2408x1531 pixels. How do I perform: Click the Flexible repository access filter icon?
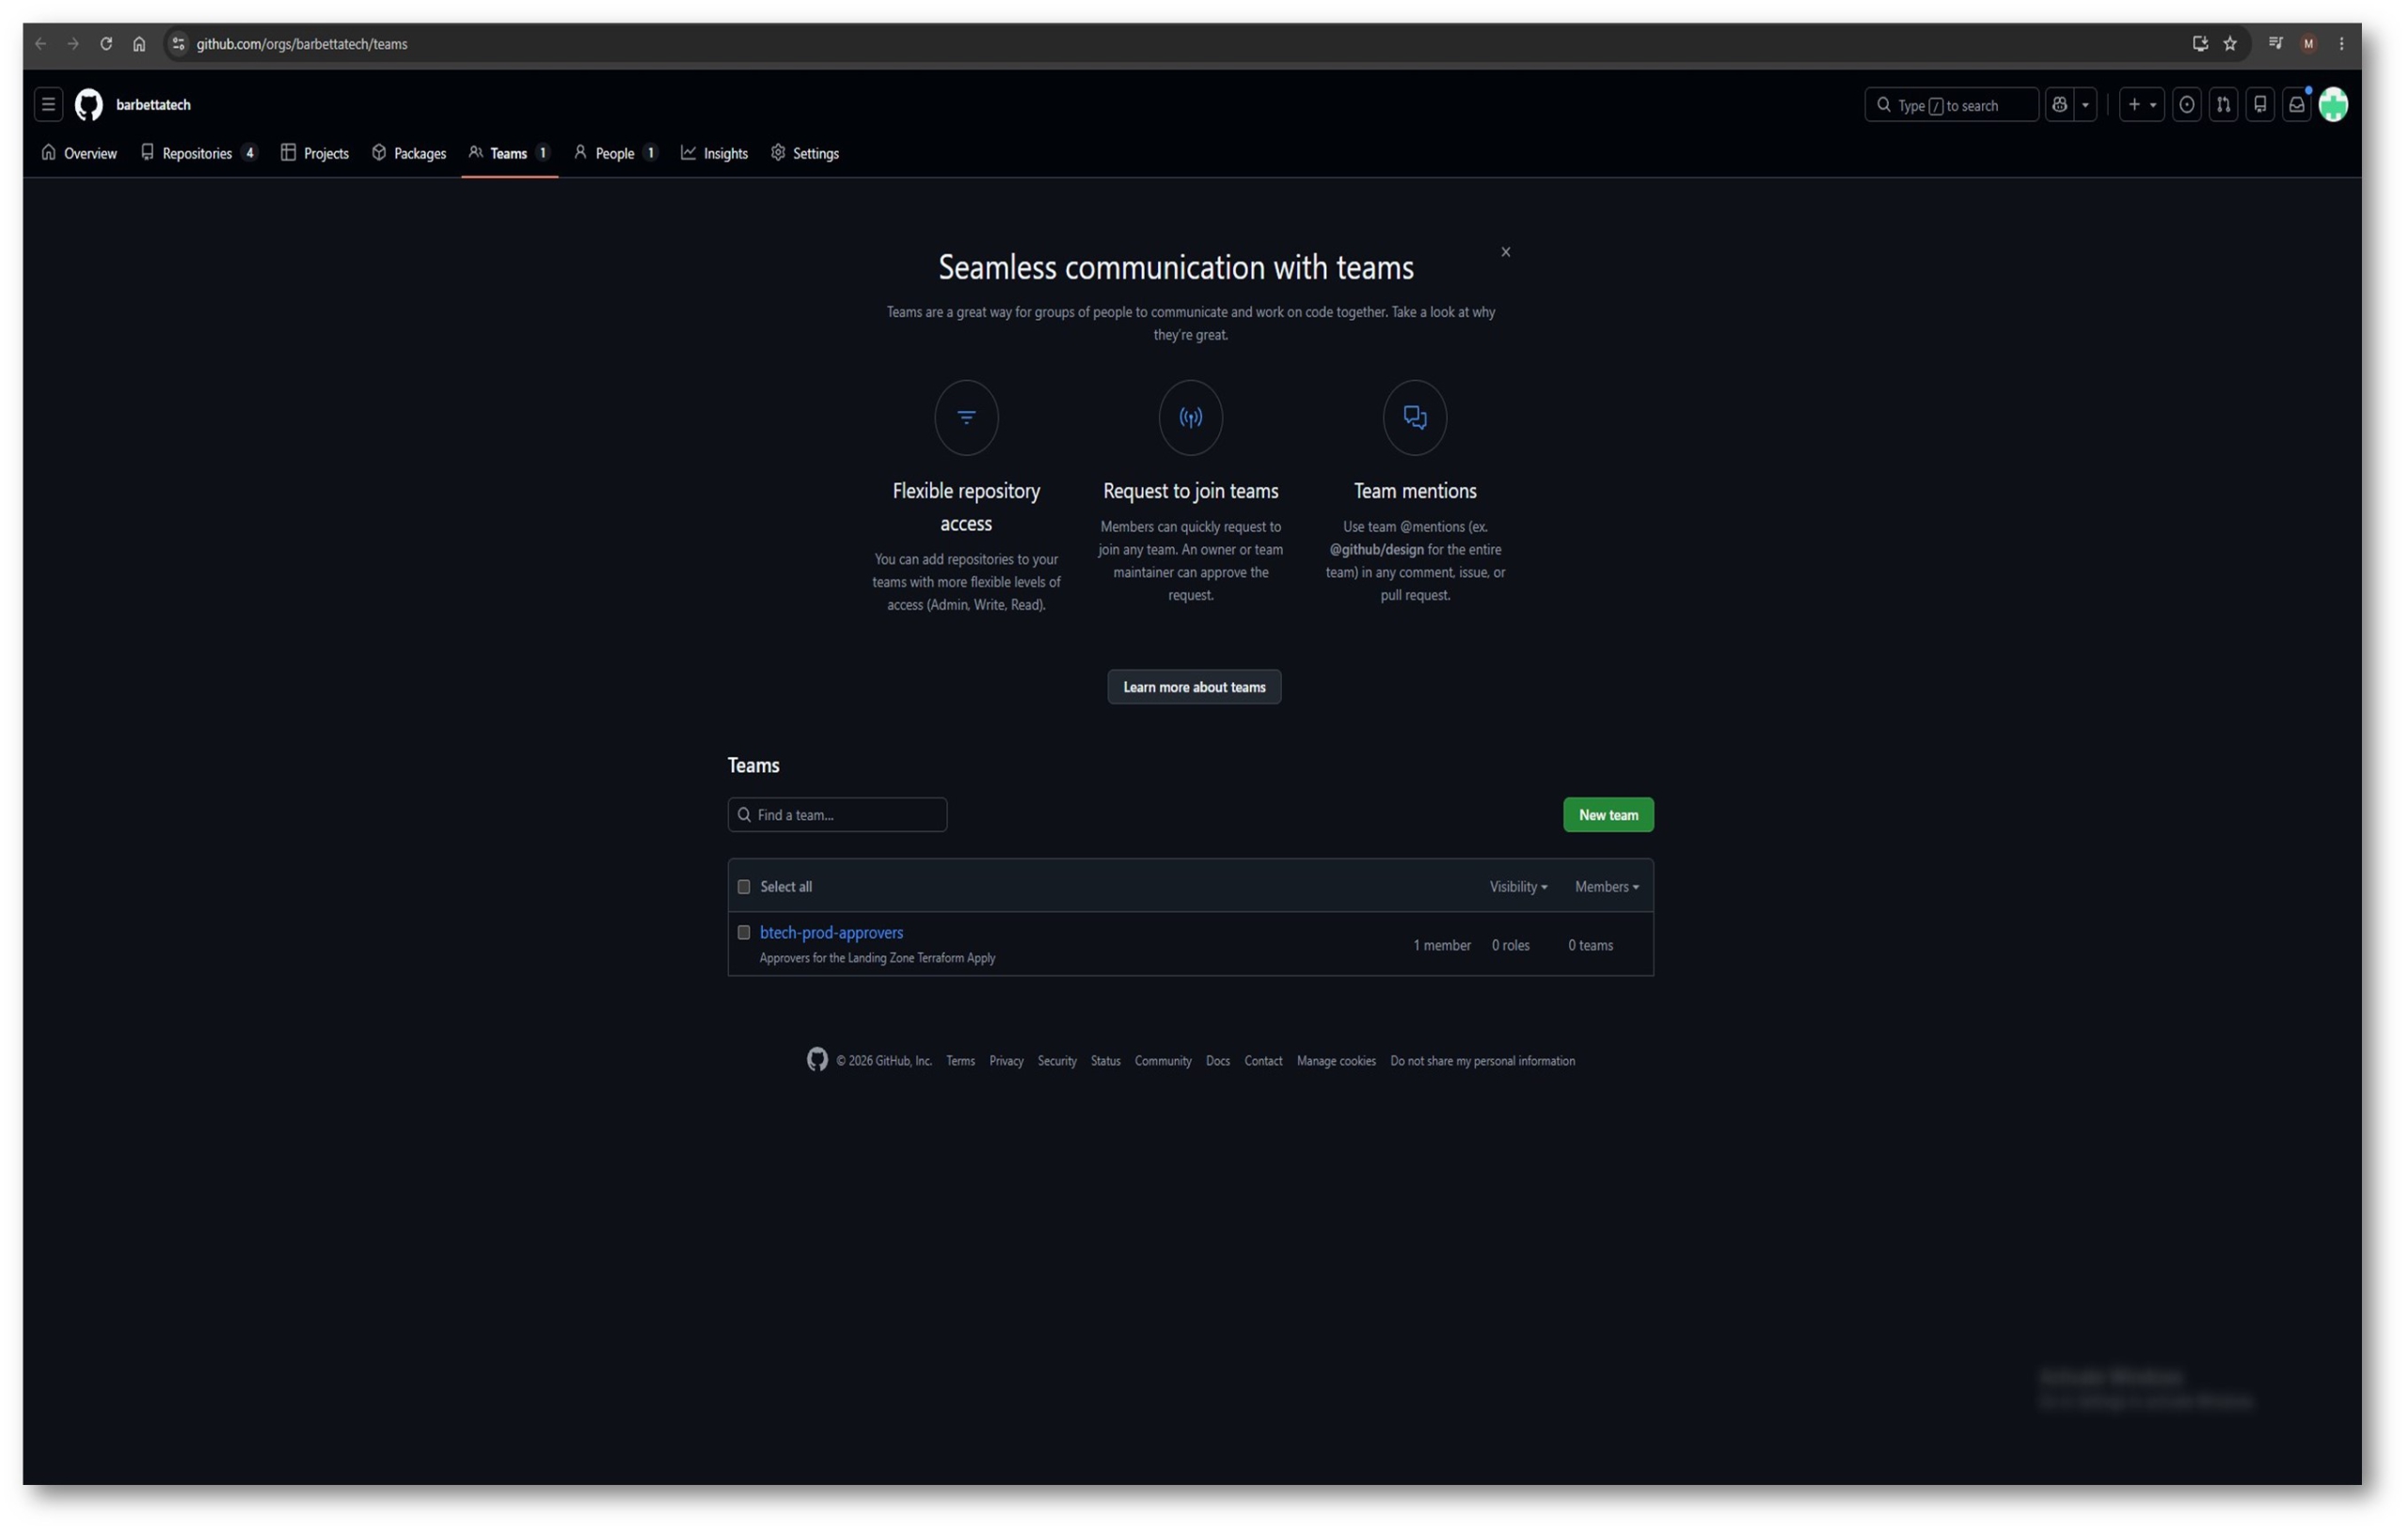(x=966, y=417)
